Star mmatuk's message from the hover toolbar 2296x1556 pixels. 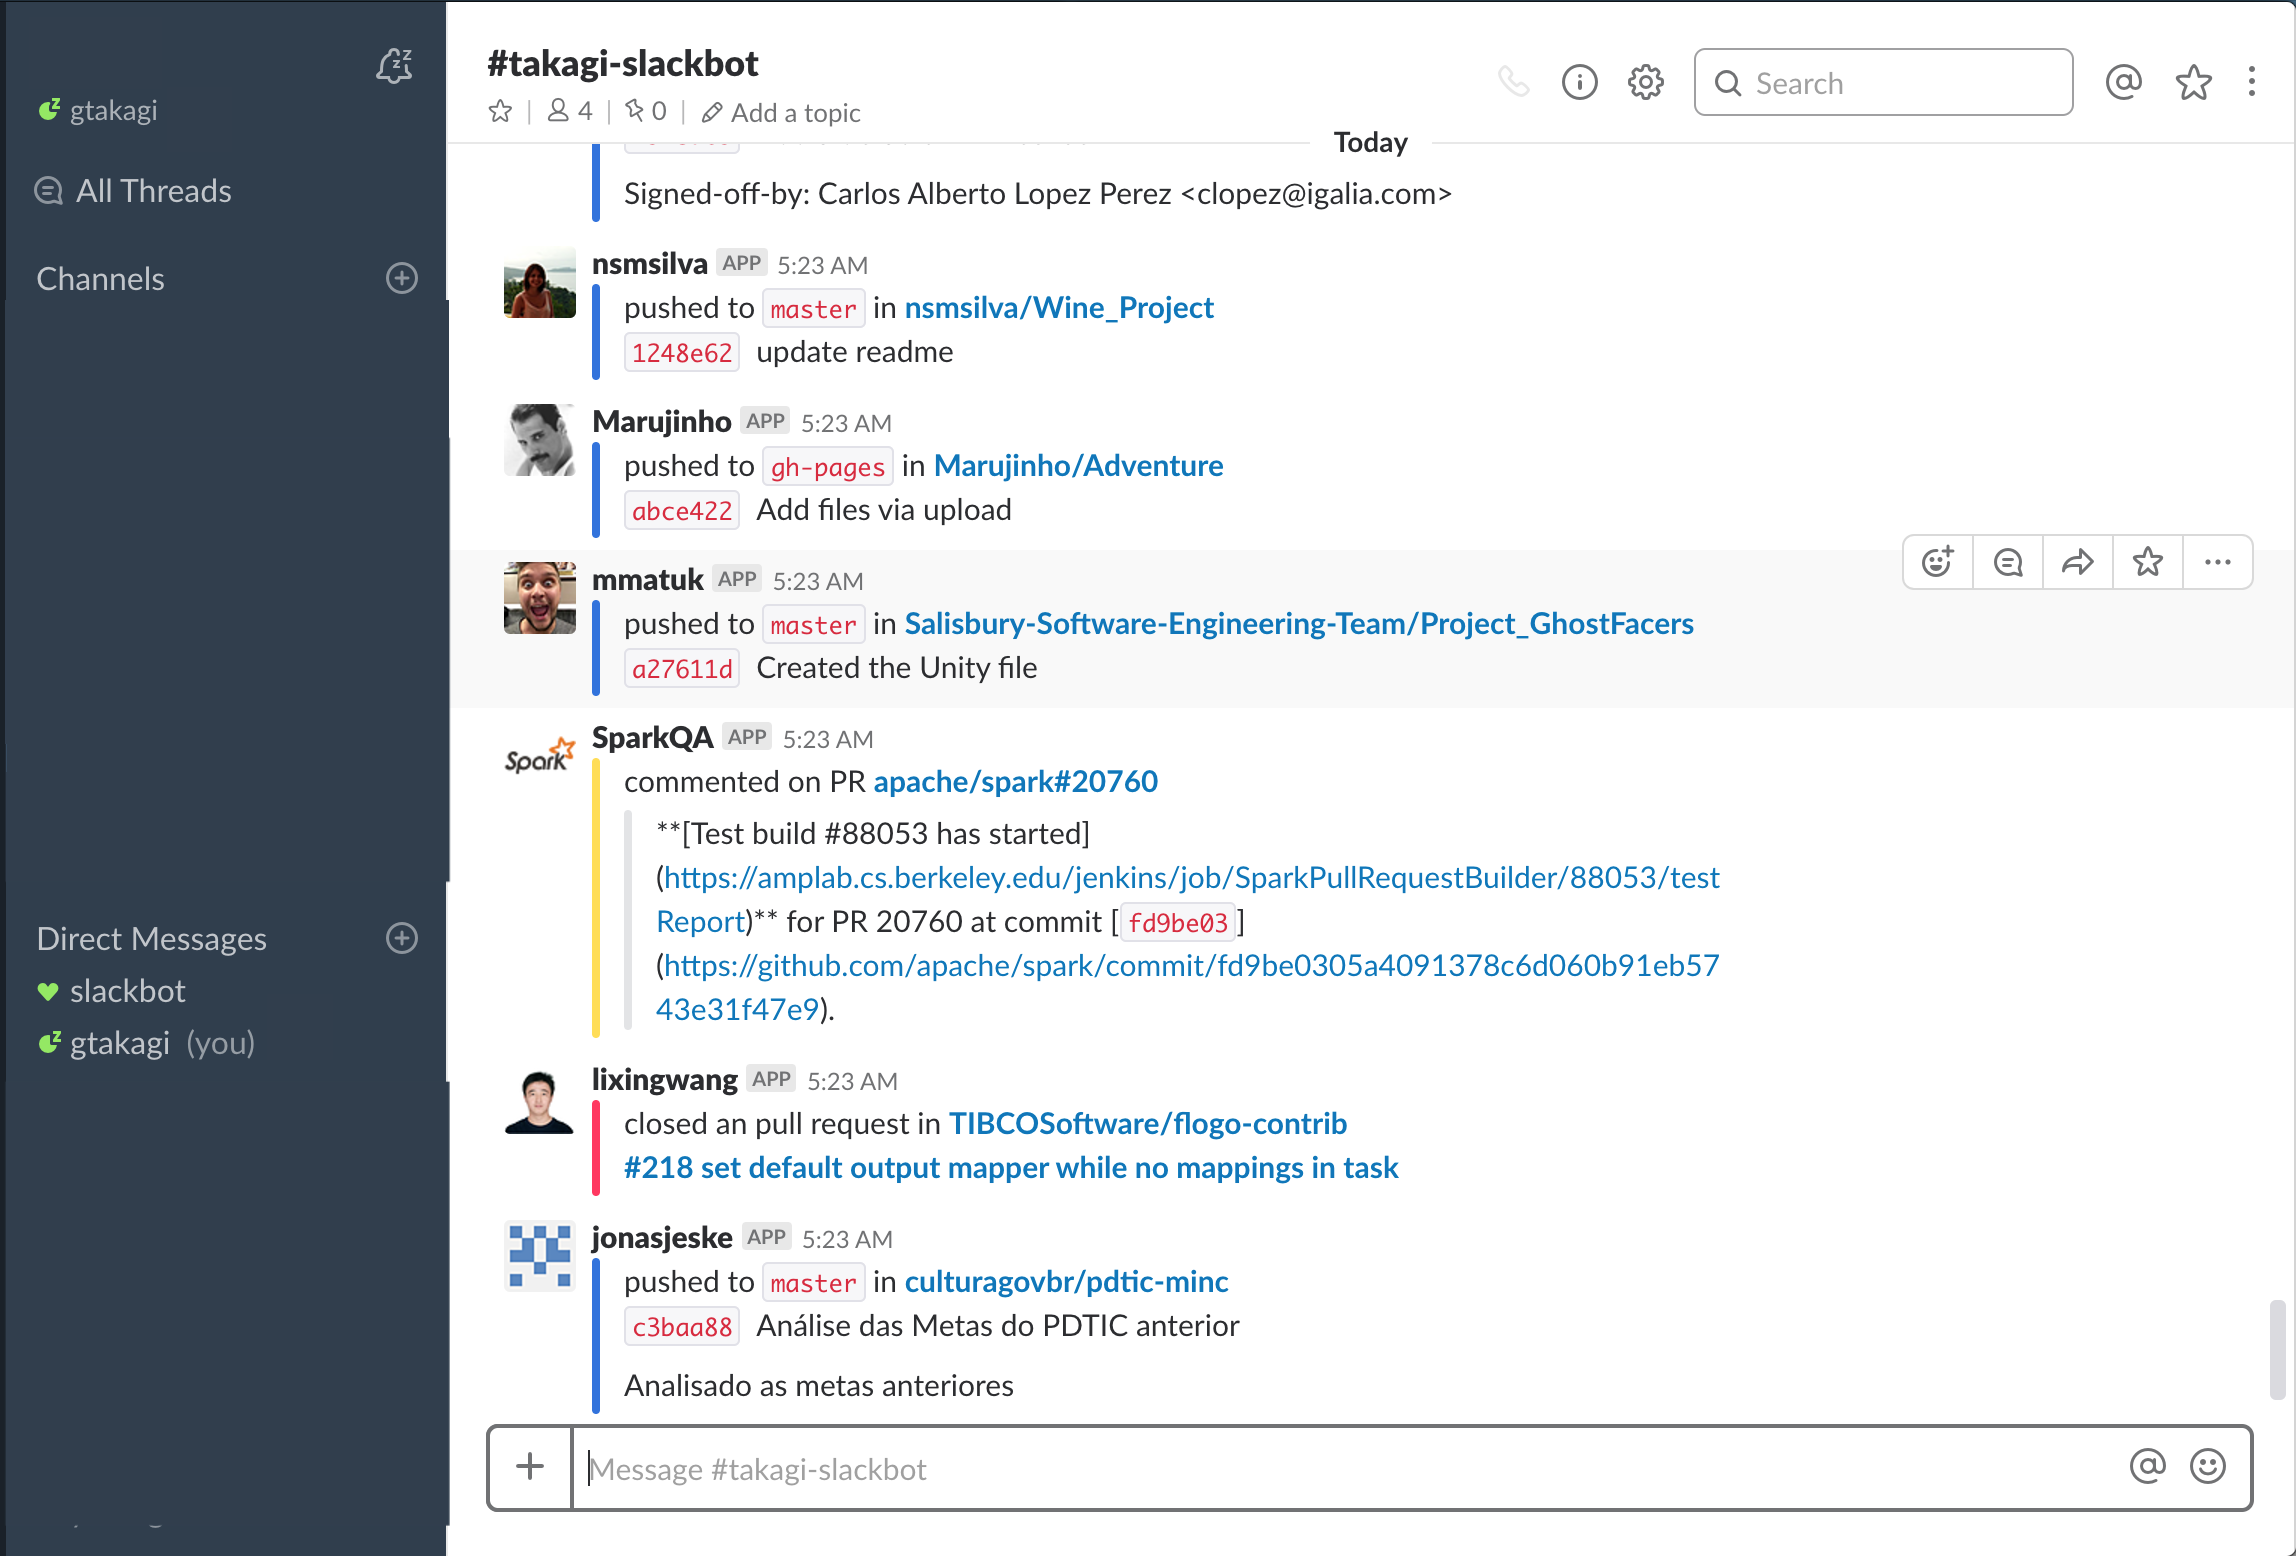(2147, 562)
